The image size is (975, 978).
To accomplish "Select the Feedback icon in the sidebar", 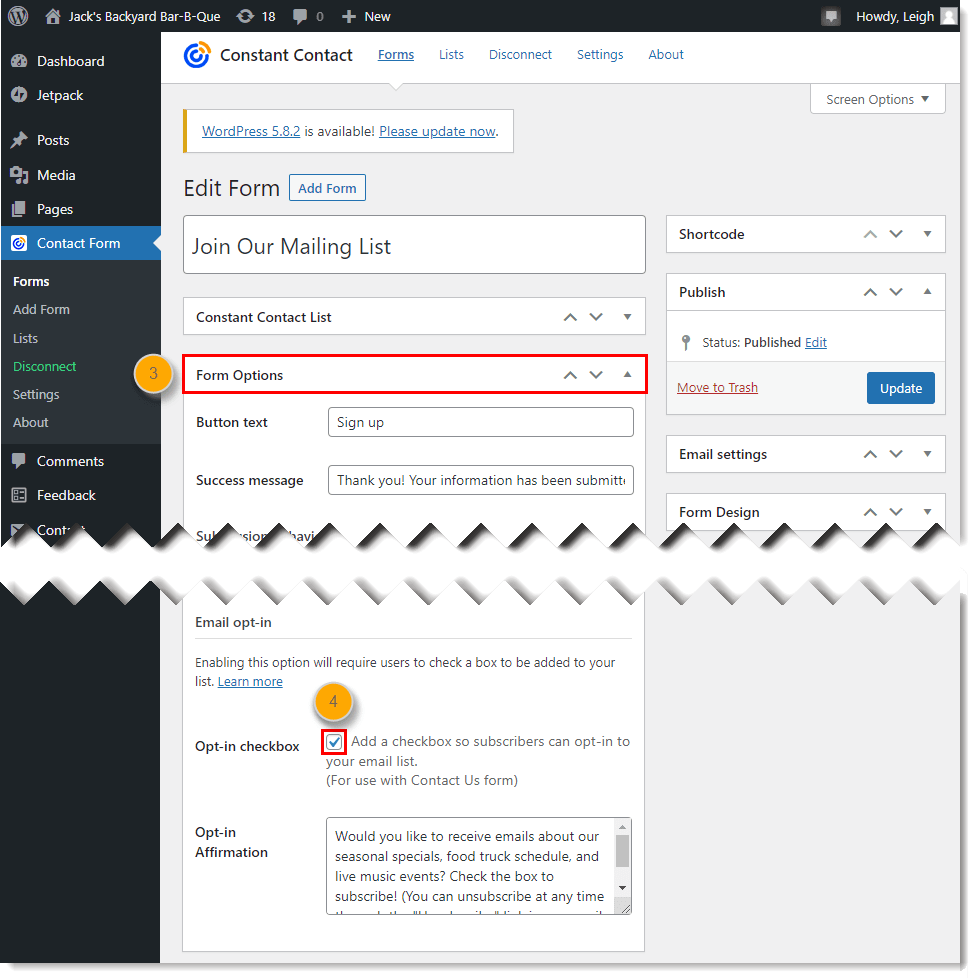I will [x=21, y=495].
